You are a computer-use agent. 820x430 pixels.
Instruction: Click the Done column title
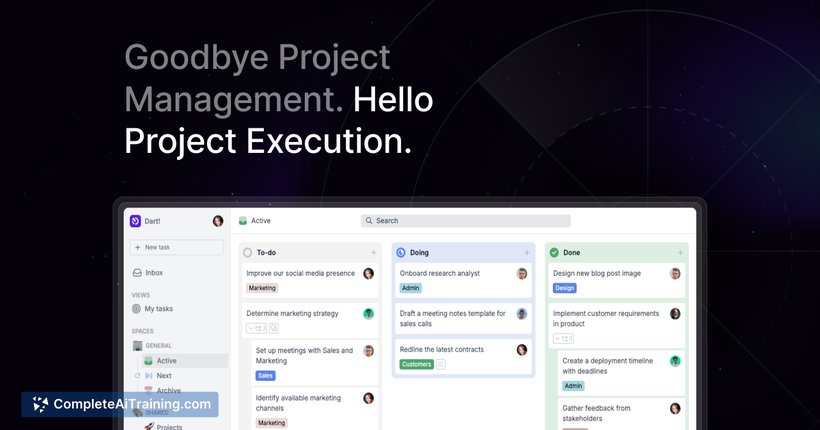pyautogui.click(x=572, y=253)
